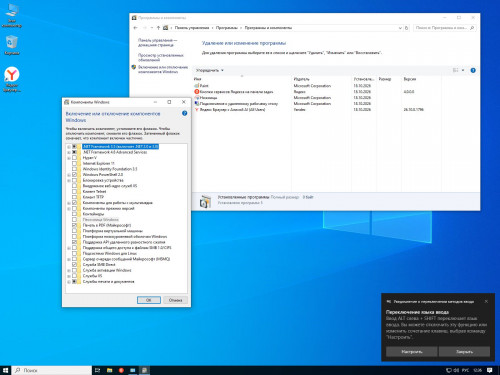This screenshot has height=375, width=500.
Task: Click Control Panel in the breadcrumb path
Action: 192,28
